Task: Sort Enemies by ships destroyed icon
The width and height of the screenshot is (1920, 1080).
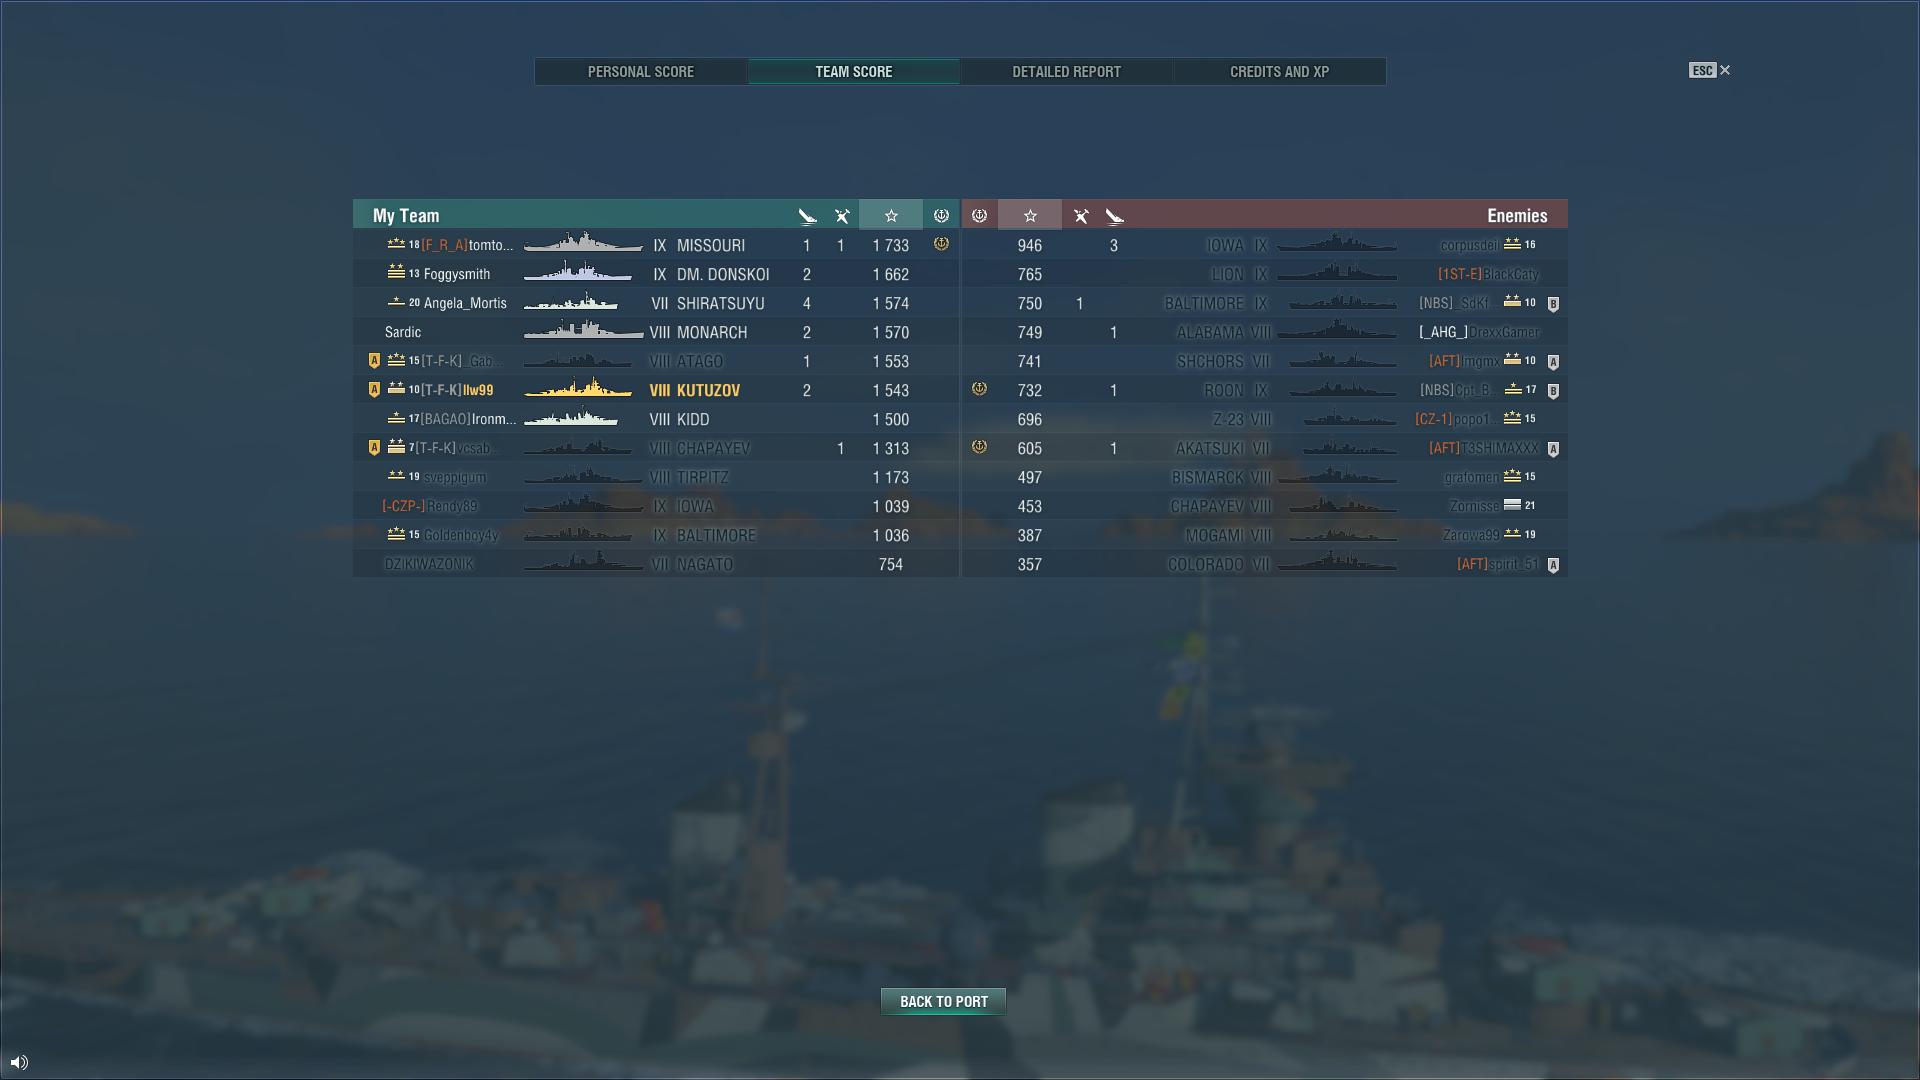Action: pyautogui.click(x=1114, y=216)
